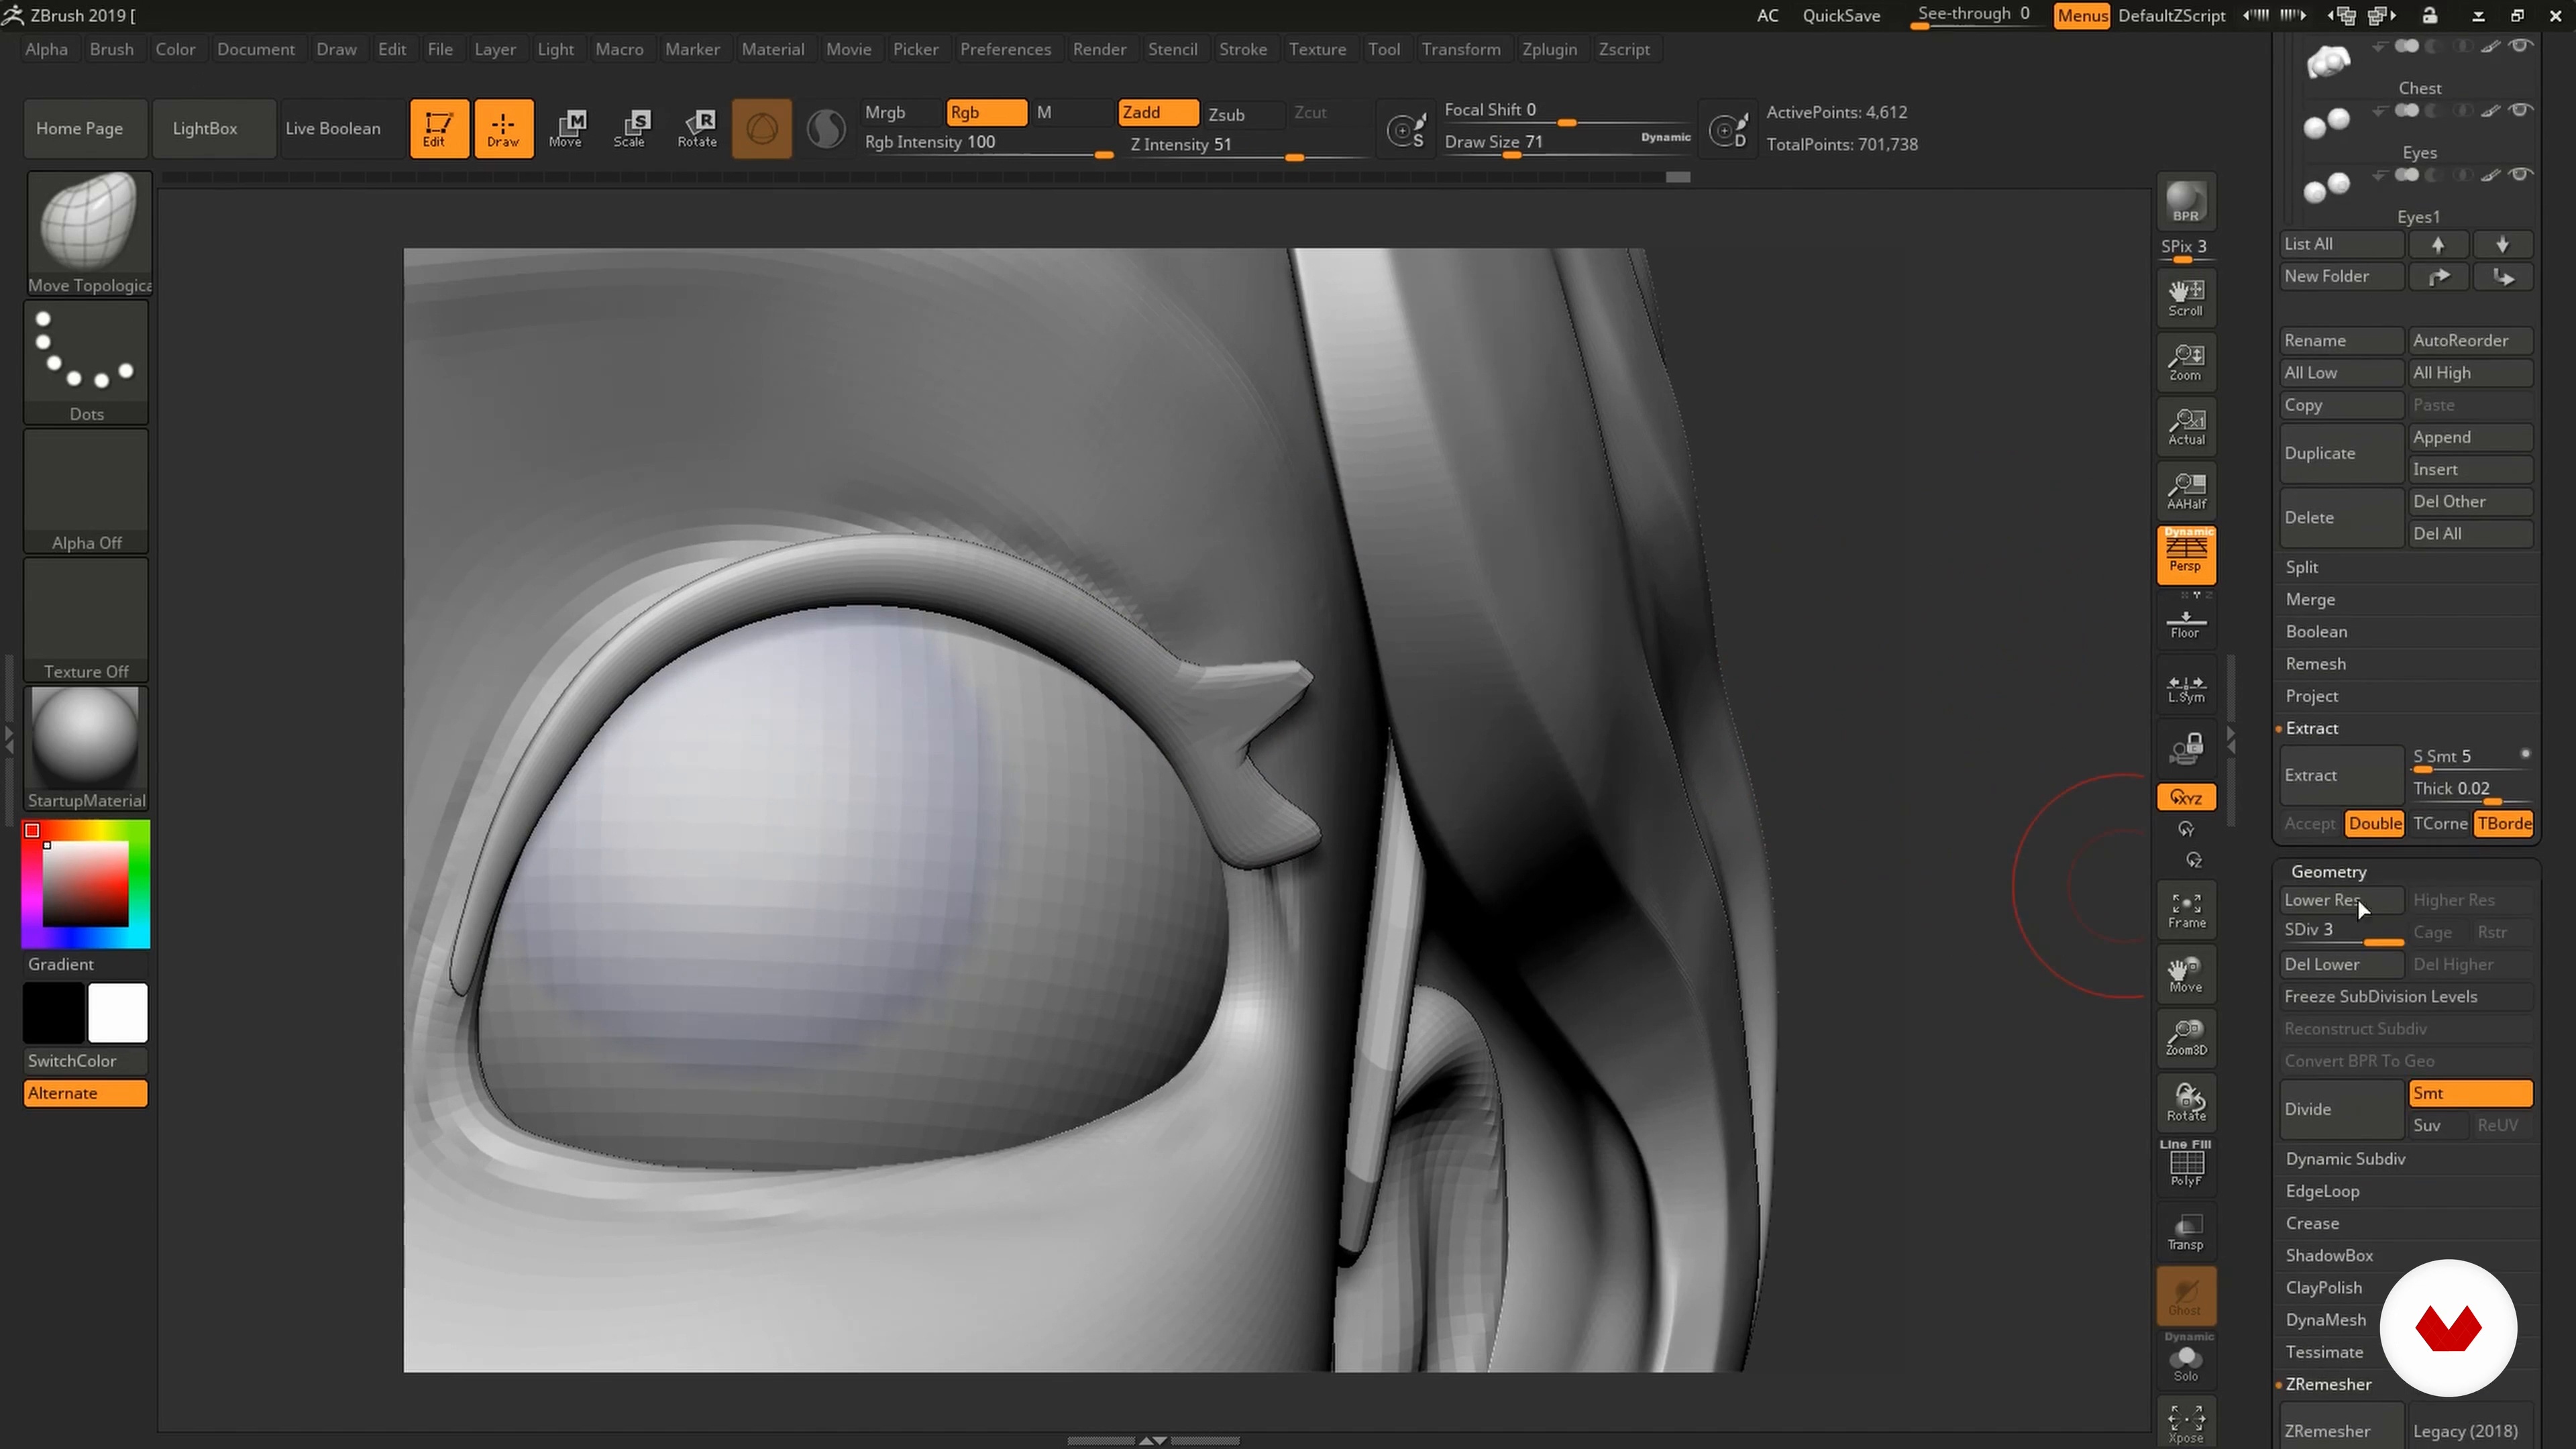Viewport: 2576px width, 1449px height.
Task: Expand the Dynamic Subdiv section
Action: 2345,1159
